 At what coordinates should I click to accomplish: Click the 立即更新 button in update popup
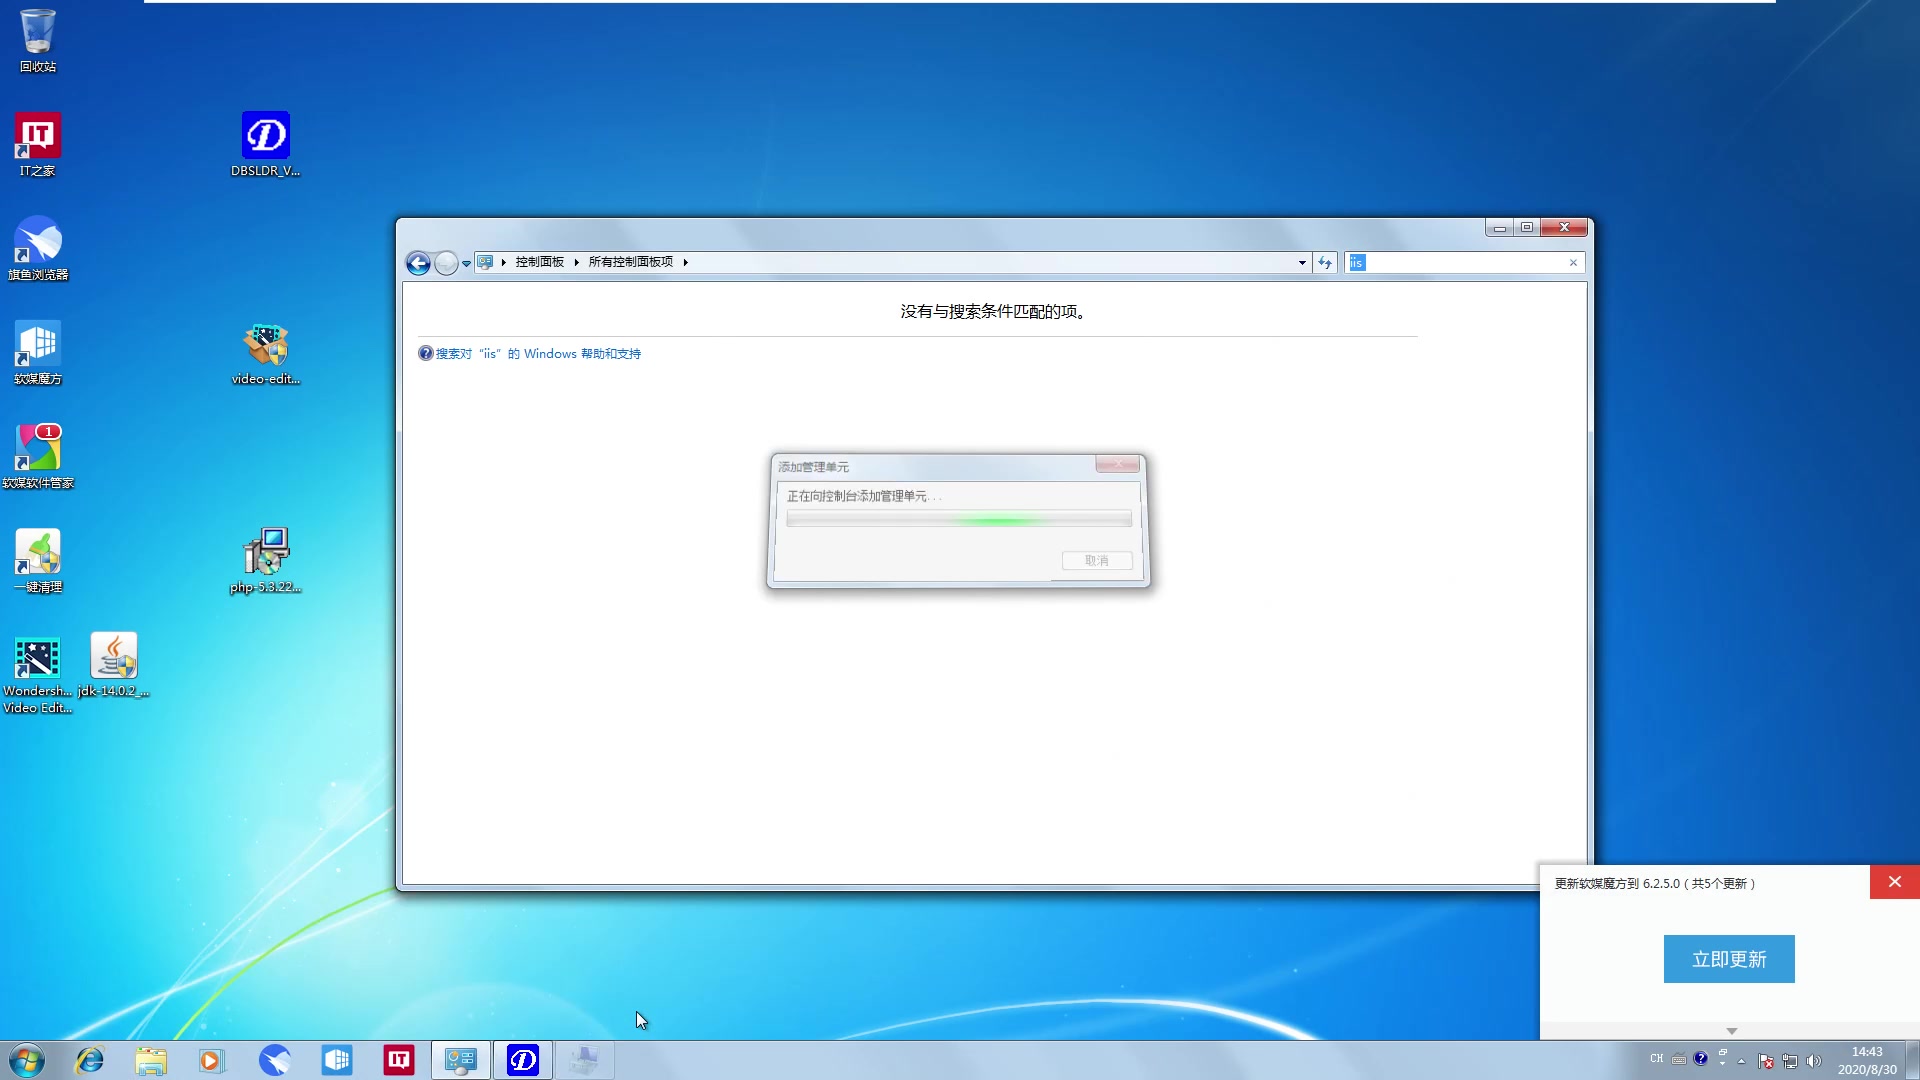click(1729, 958)
